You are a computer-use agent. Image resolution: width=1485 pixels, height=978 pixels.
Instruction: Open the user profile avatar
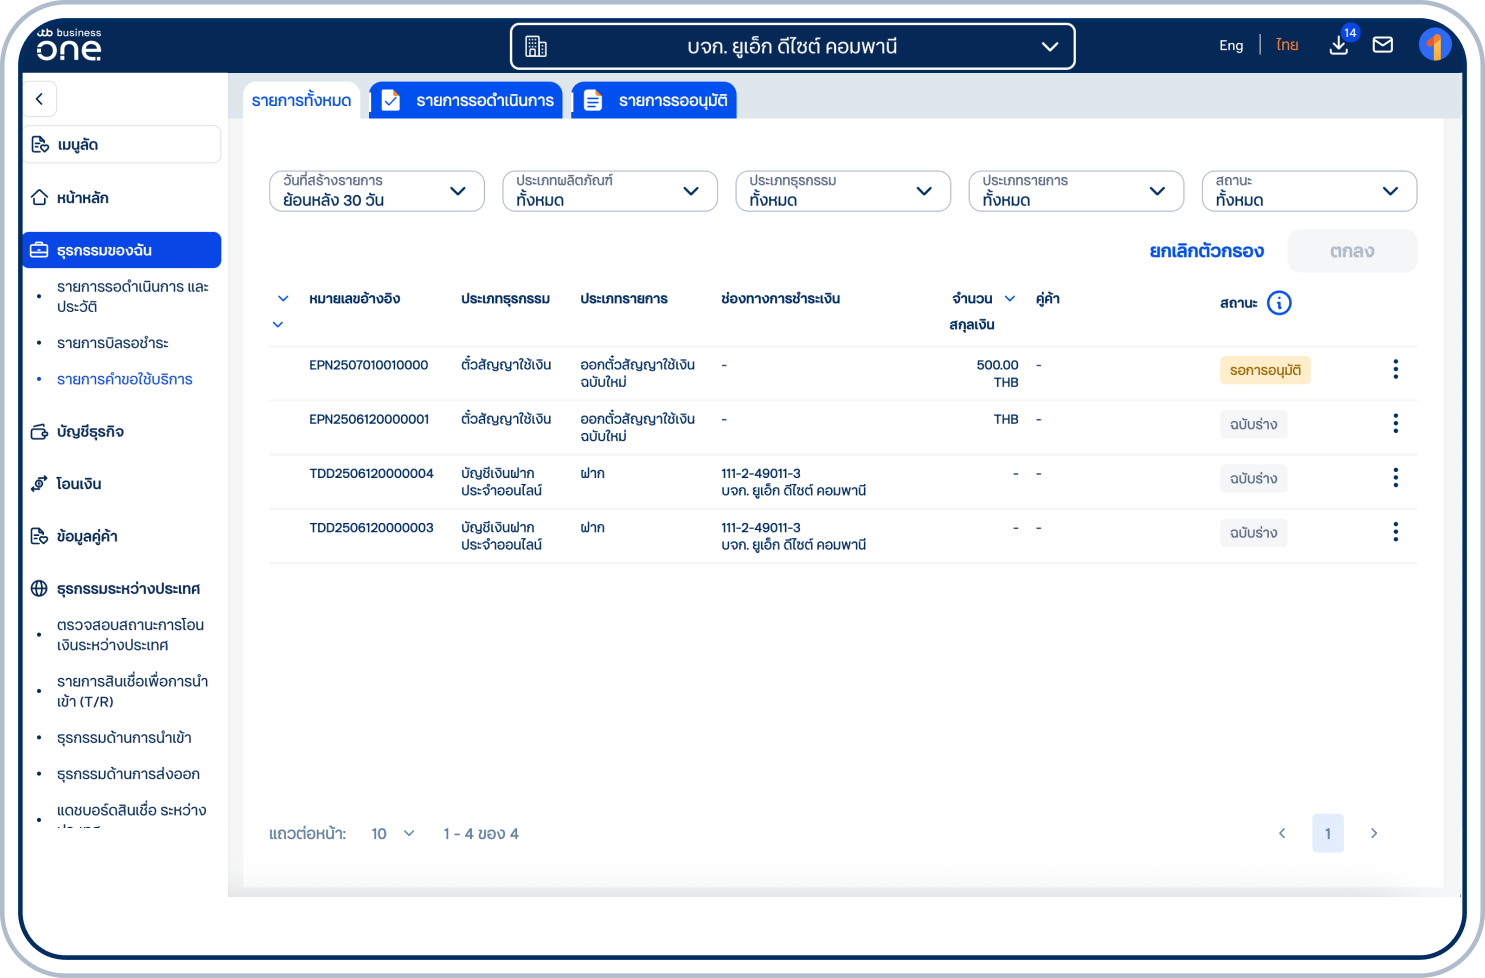coord(1435,45)
